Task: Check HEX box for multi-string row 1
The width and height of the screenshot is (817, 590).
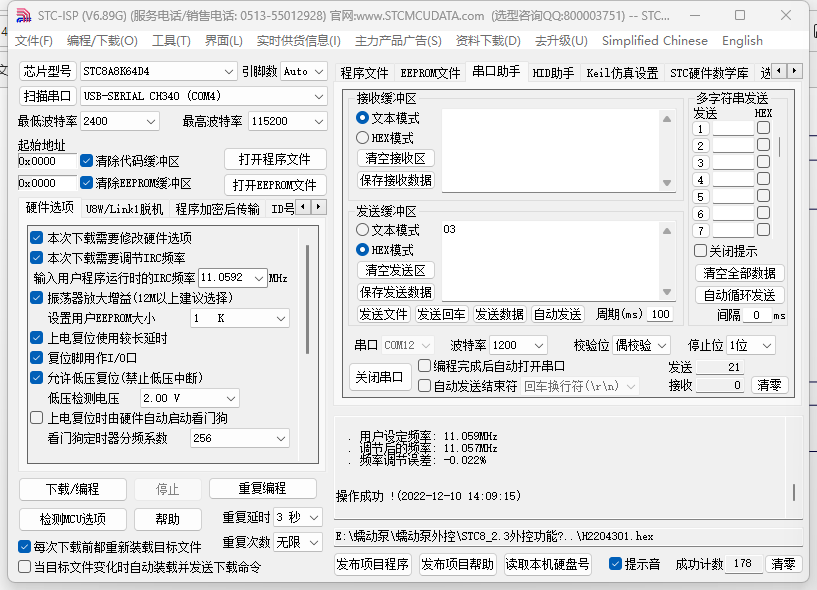Action: pos(763,128)
